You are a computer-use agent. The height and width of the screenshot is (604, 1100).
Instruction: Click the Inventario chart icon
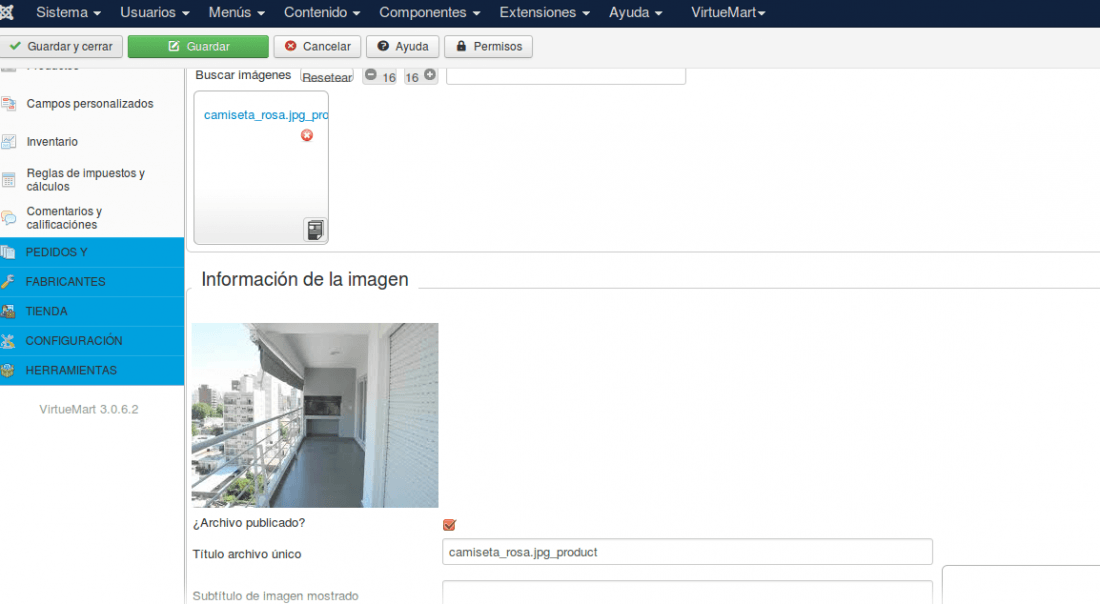coord(8,142)
